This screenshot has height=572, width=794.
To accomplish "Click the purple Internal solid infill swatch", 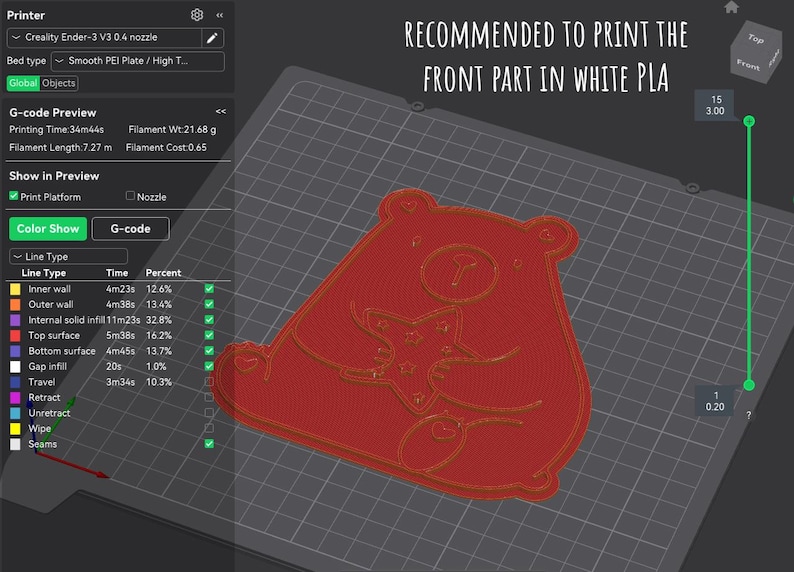I will pyautogui.click(x=15, y=320).
